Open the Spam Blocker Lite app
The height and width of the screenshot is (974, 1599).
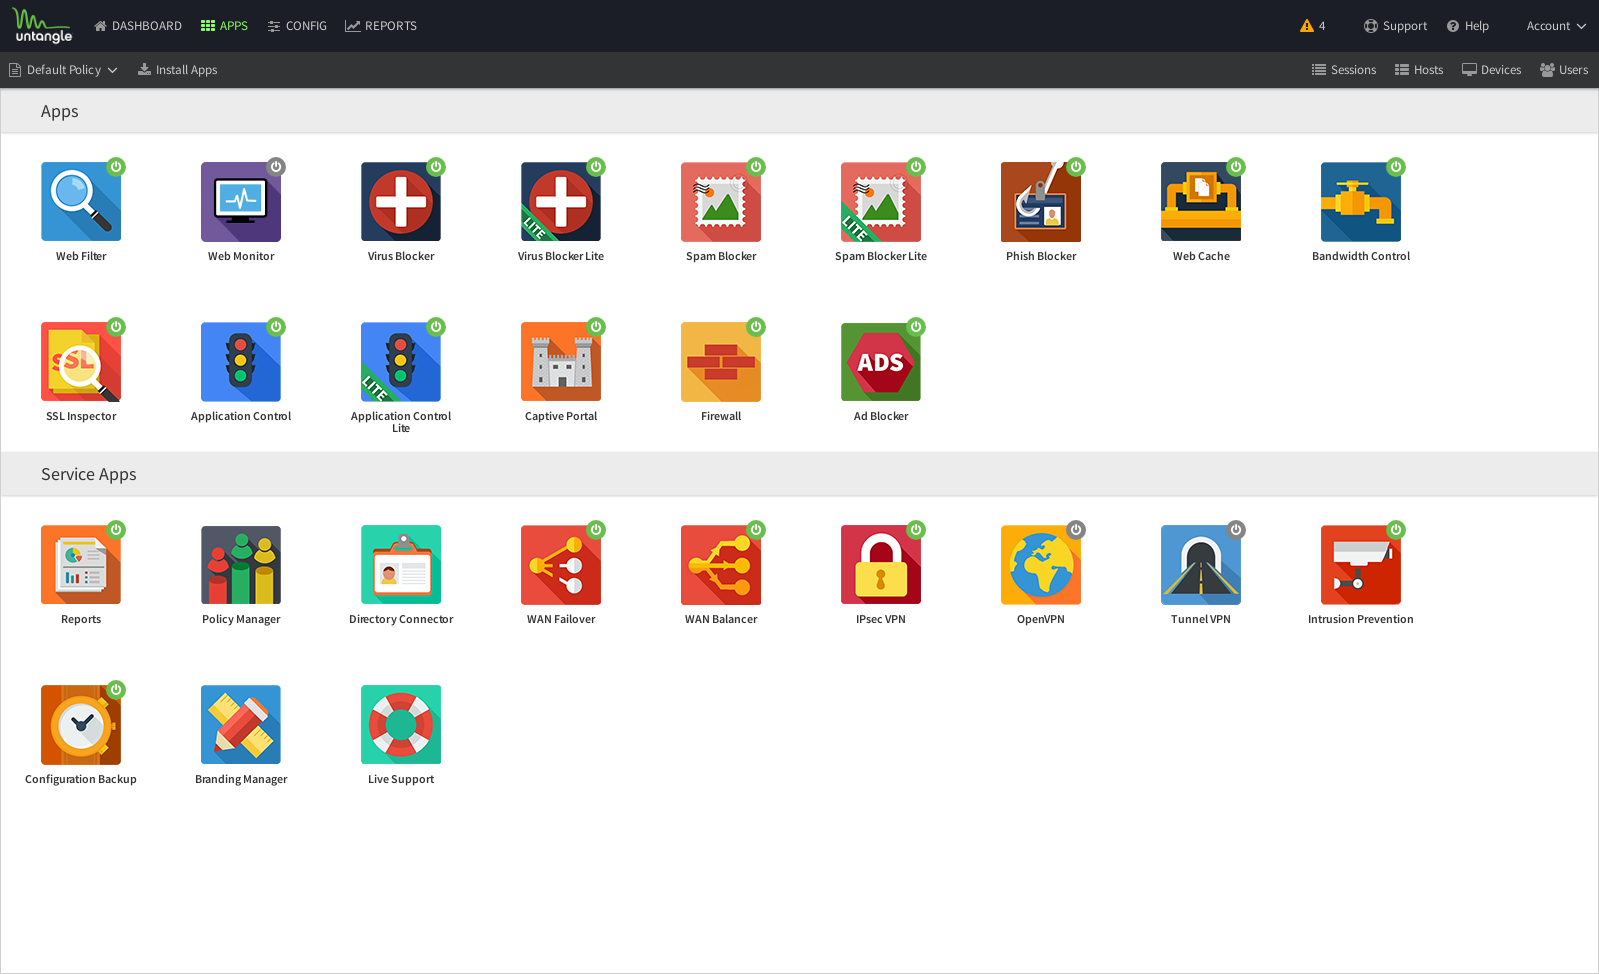tap(881, 202)
